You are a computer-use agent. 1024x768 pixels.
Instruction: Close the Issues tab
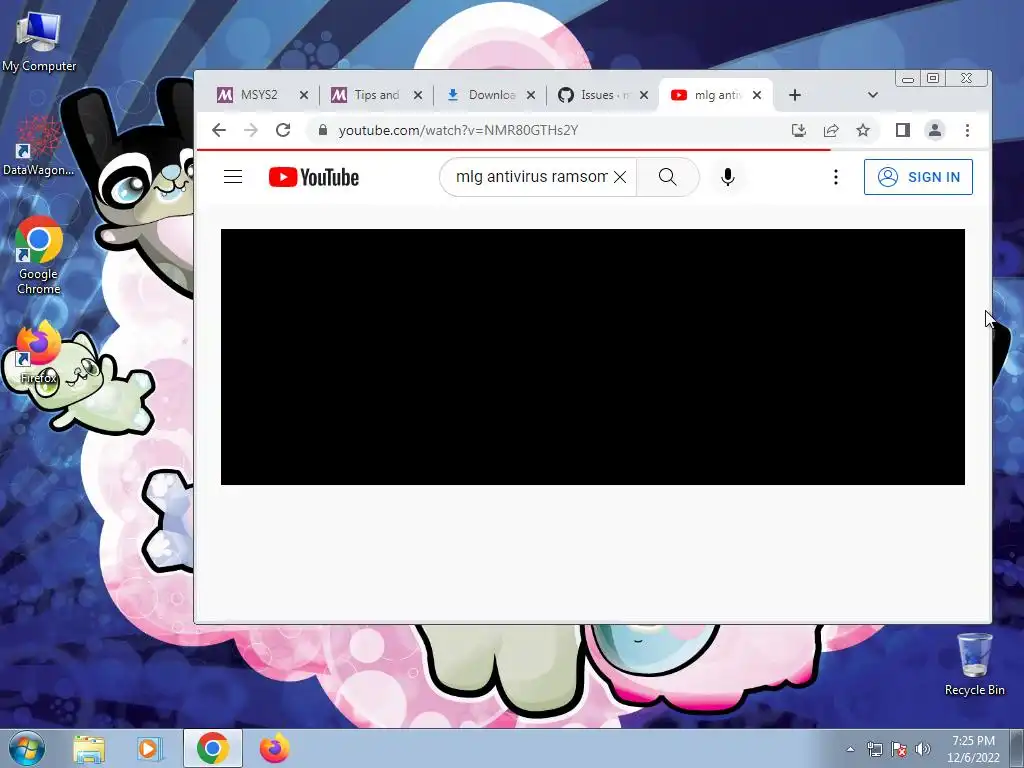coord(644,95)
